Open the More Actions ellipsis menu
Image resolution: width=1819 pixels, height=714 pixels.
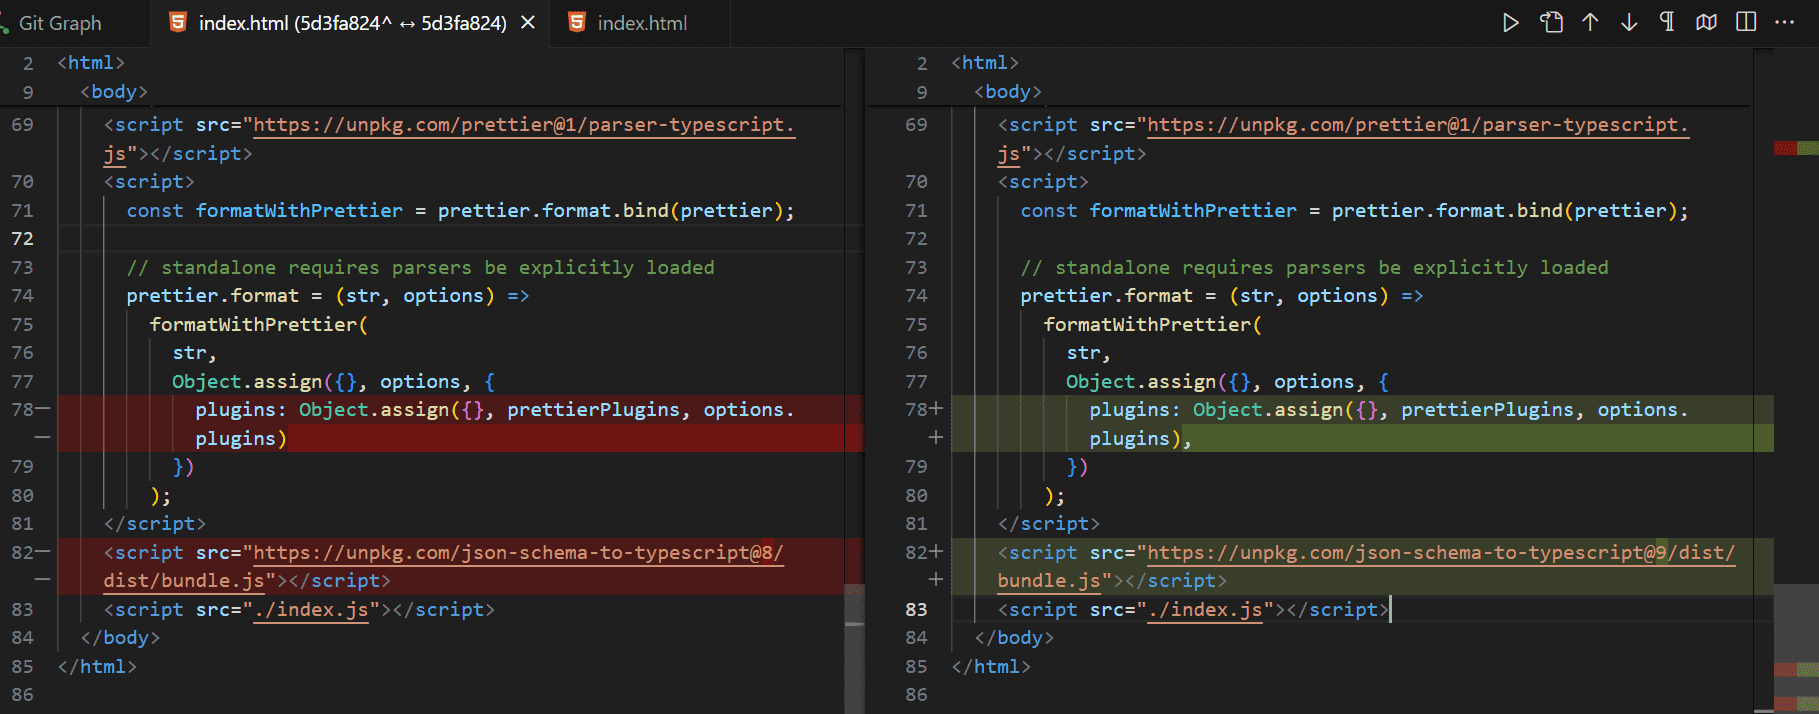(x=1784, y=23)
